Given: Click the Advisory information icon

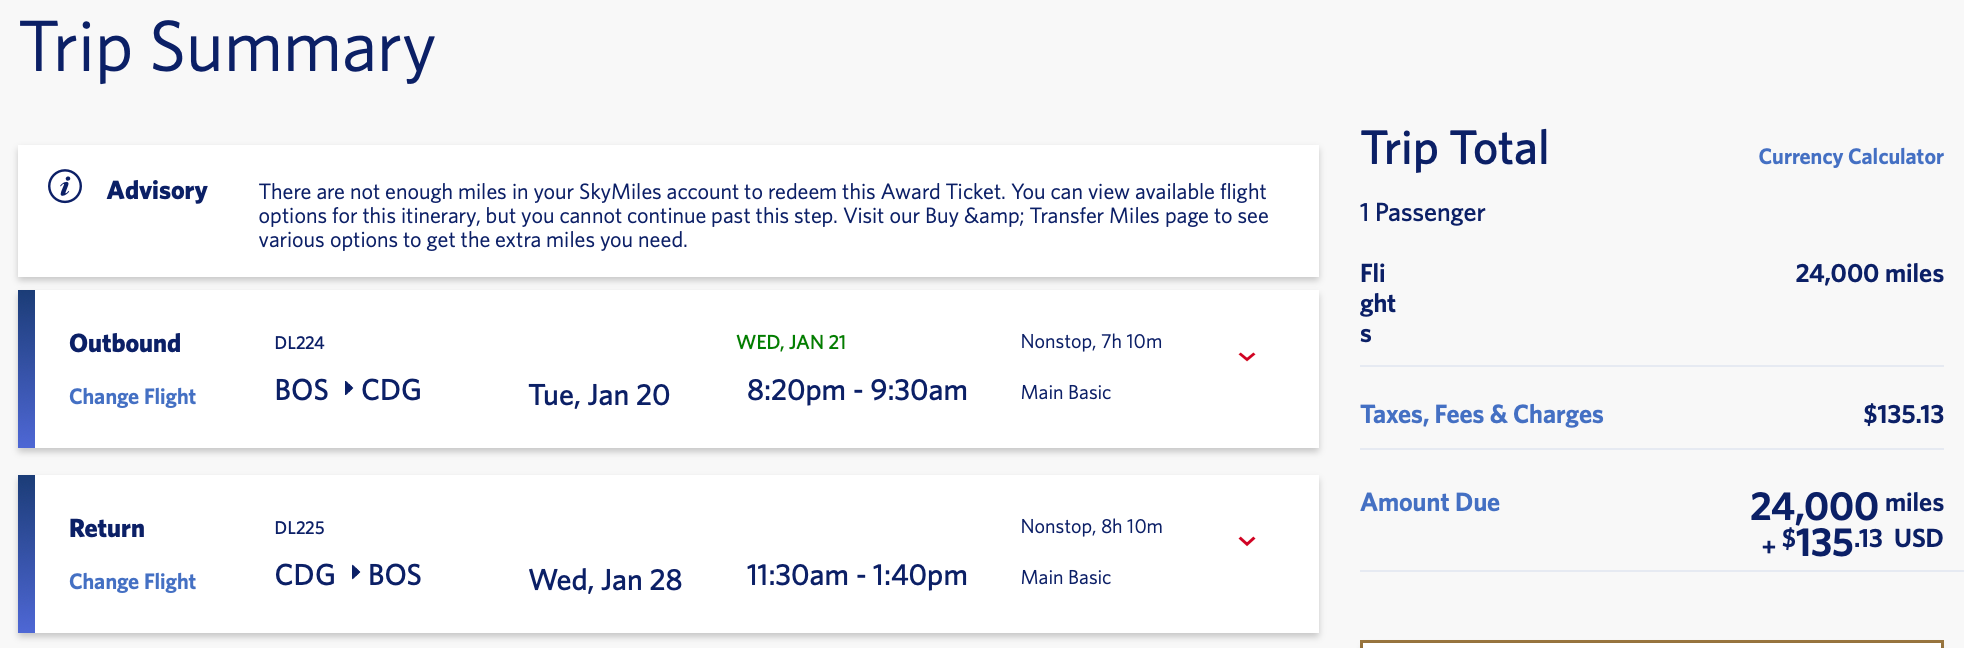Looking at the screenshot, I should pyautogui.click(x=65, y=187).
